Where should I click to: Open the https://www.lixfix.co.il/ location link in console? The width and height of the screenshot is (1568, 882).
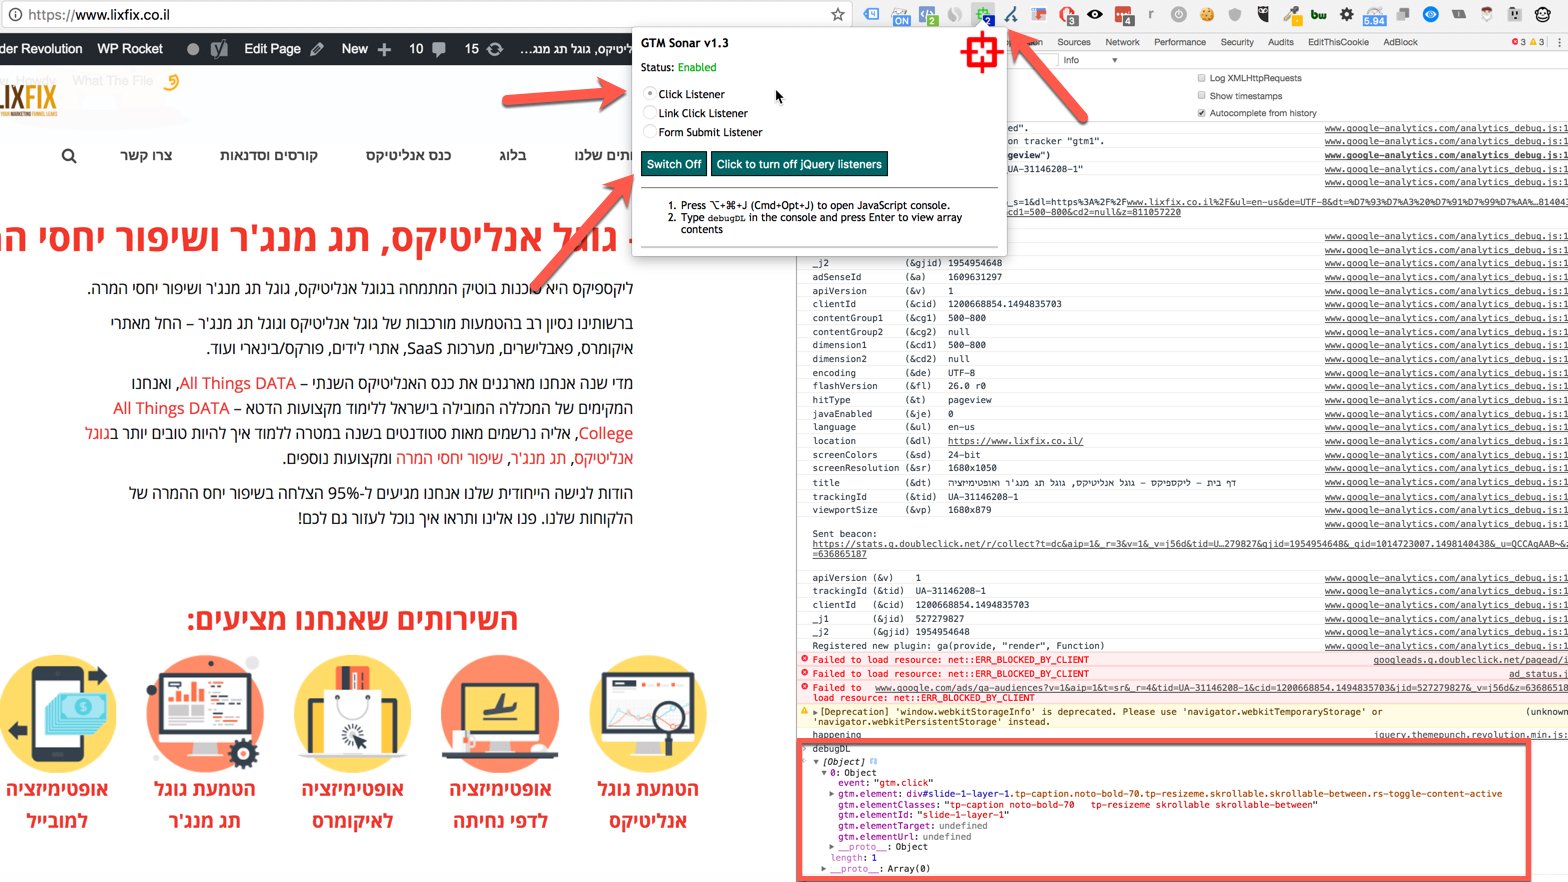pyautogui.click(x=1015, y=441)
